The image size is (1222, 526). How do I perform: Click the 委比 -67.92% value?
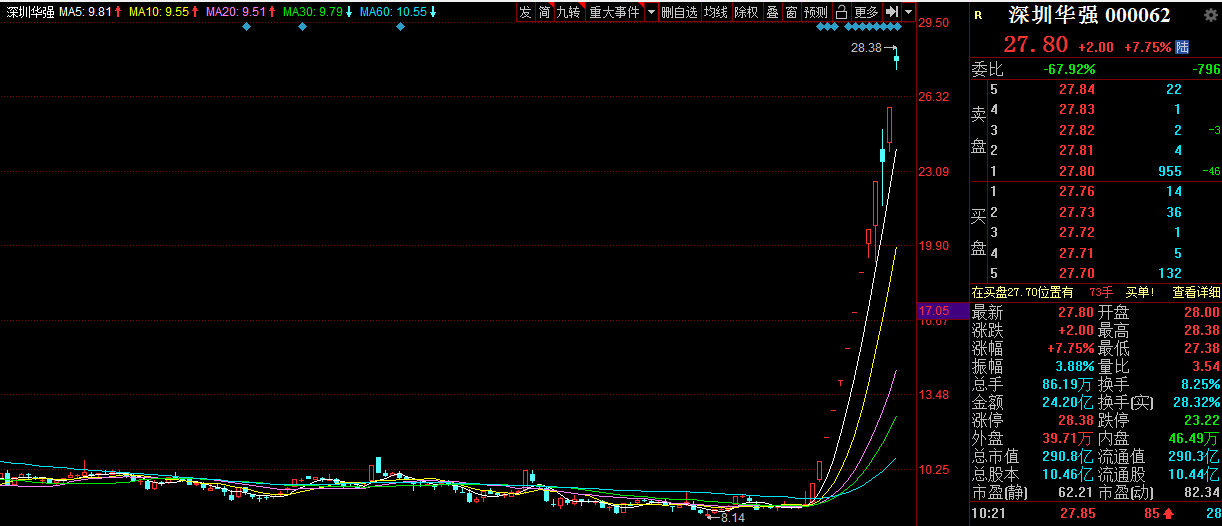coord(1070,69)
